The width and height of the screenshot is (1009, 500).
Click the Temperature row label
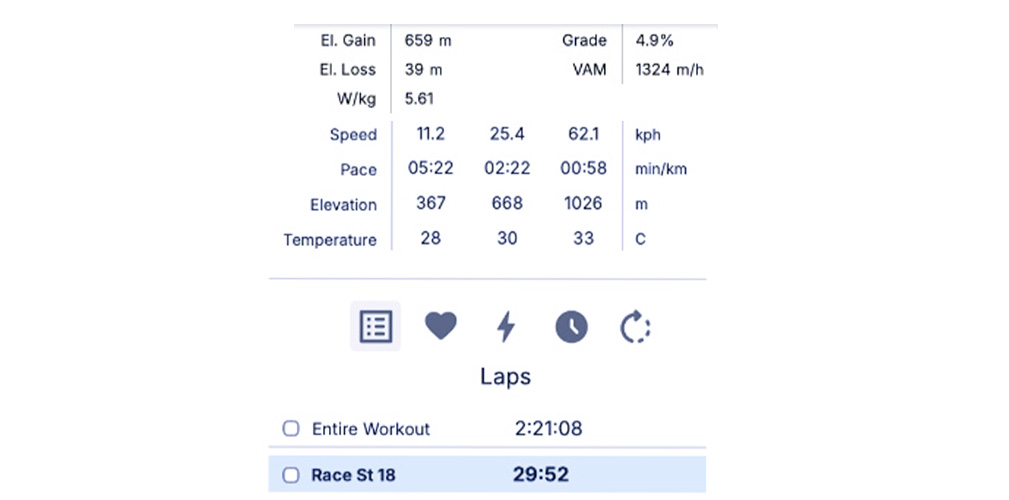coord(330,240)
